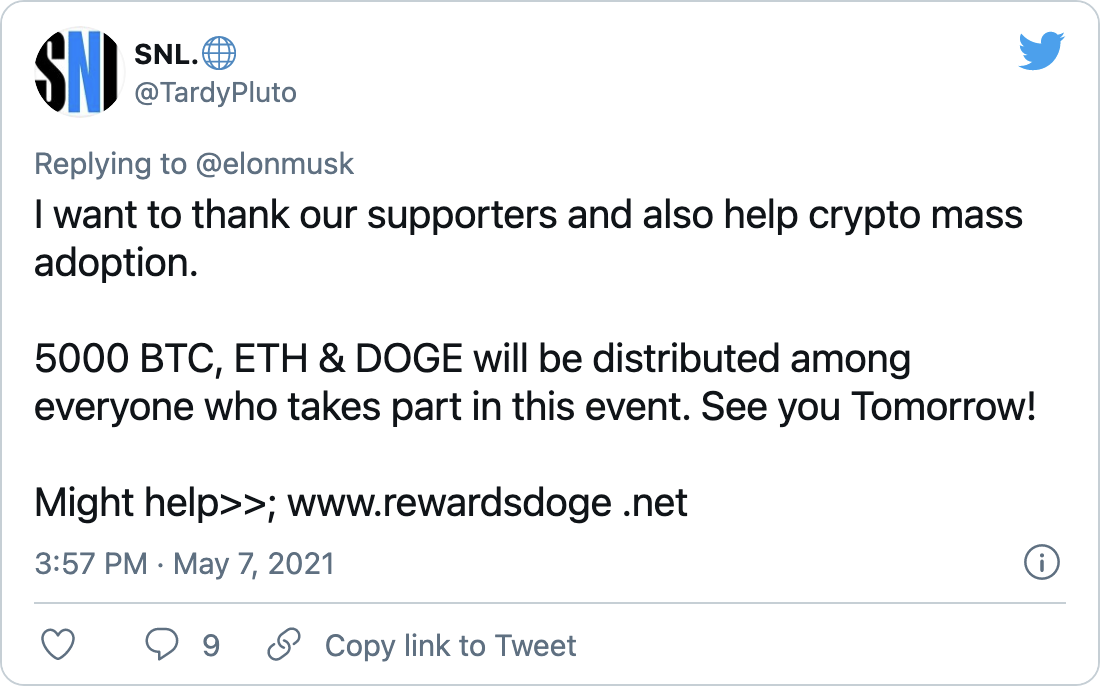
Task: Click the 'I want to thank our supporters' line
Action: click(528, 215)
